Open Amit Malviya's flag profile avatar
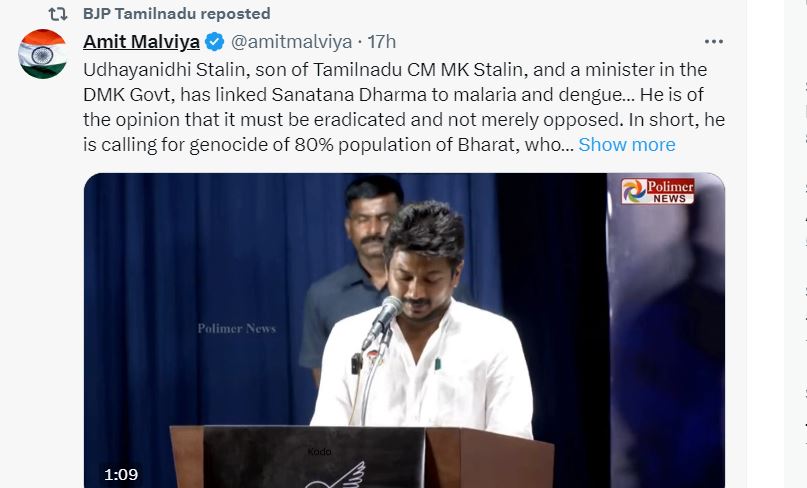The image size is (807, 488). point(42,54)
